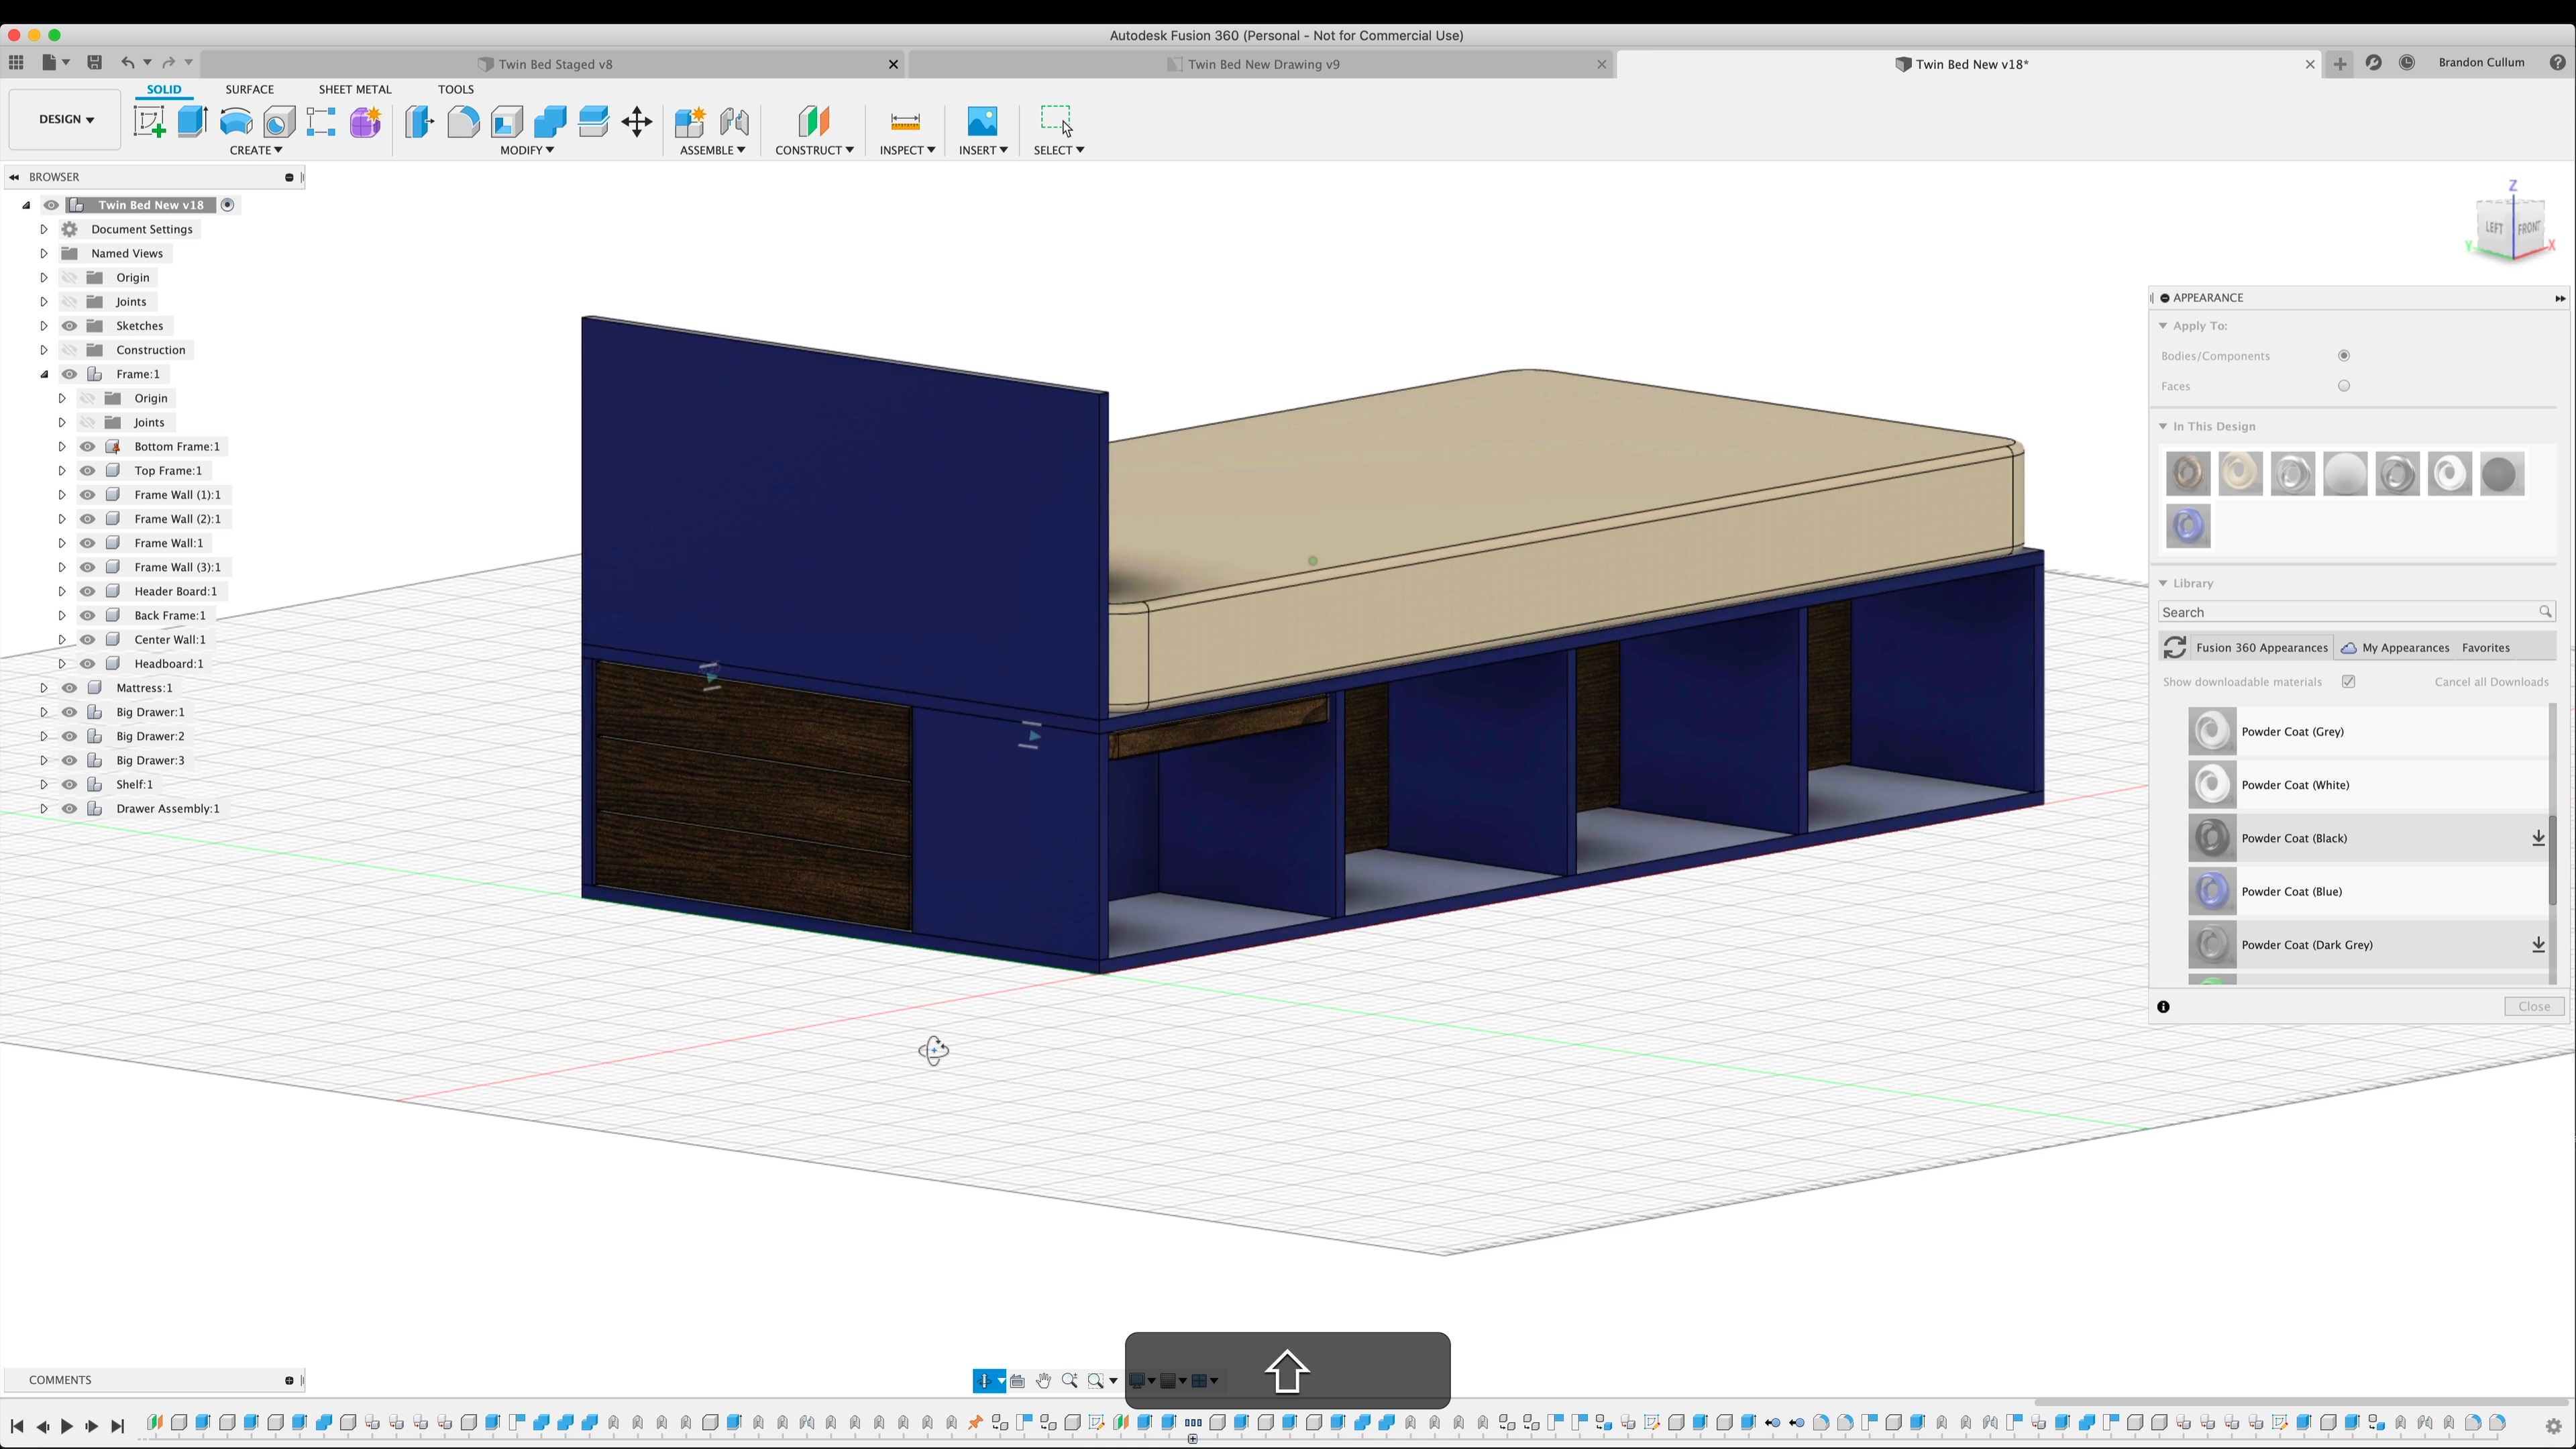Viewport: 2576px width, 1449px height.
Task: Select the Powder Coat (White) swatch
Action: click(2212, 785)
